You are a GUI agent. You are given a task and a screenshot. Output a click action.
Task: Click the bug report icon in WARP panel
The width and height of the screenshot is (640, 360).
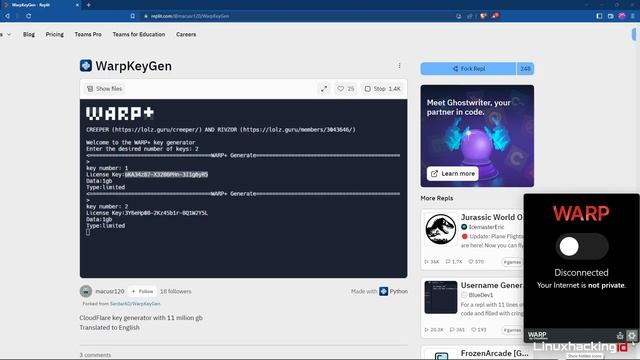point(620,336)
